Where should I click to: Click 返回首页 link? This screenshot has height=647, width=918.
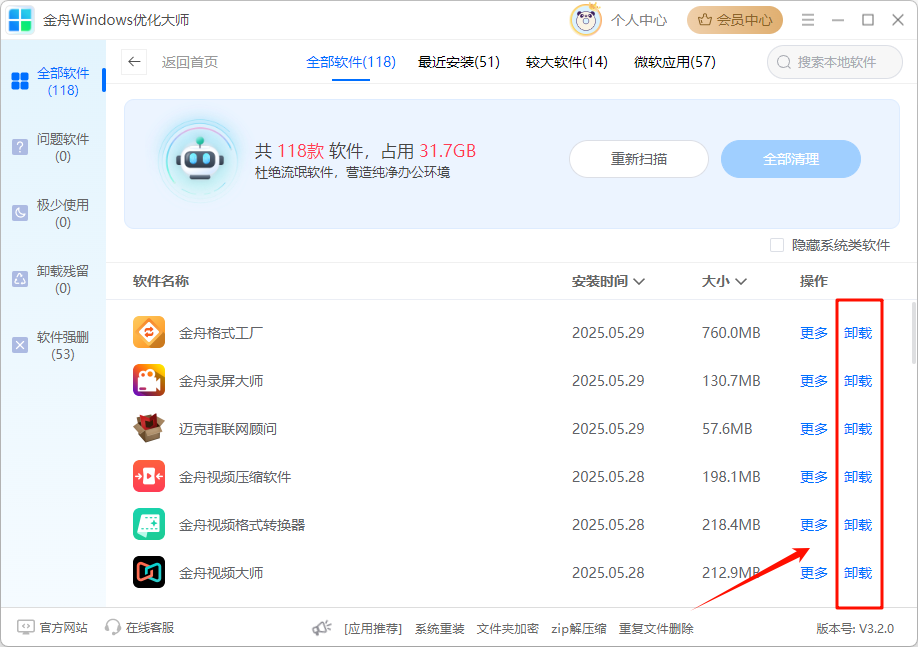[x=190, y=62]
